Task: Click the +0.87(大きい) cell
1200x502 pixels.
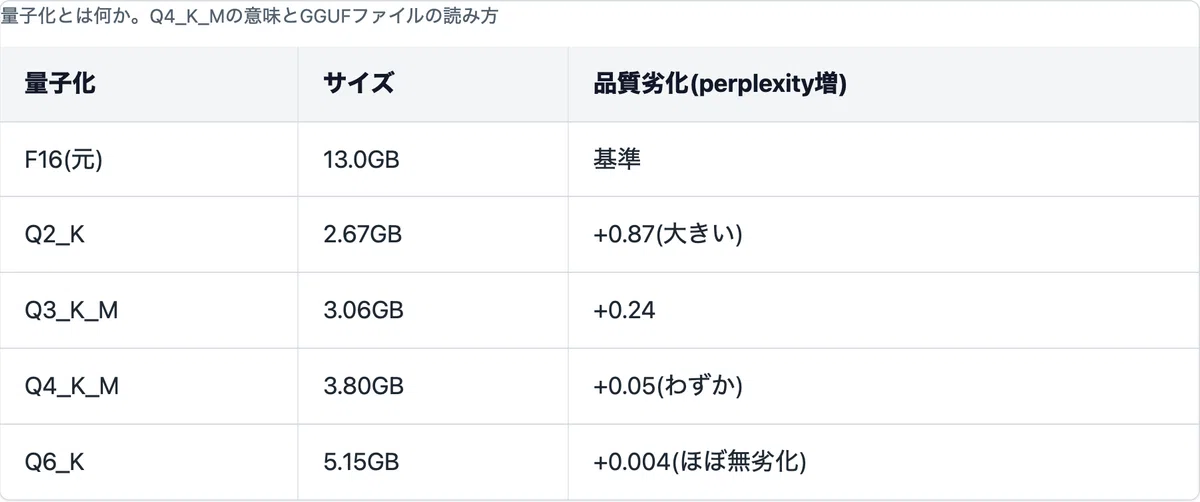Action: coord(668,234)
